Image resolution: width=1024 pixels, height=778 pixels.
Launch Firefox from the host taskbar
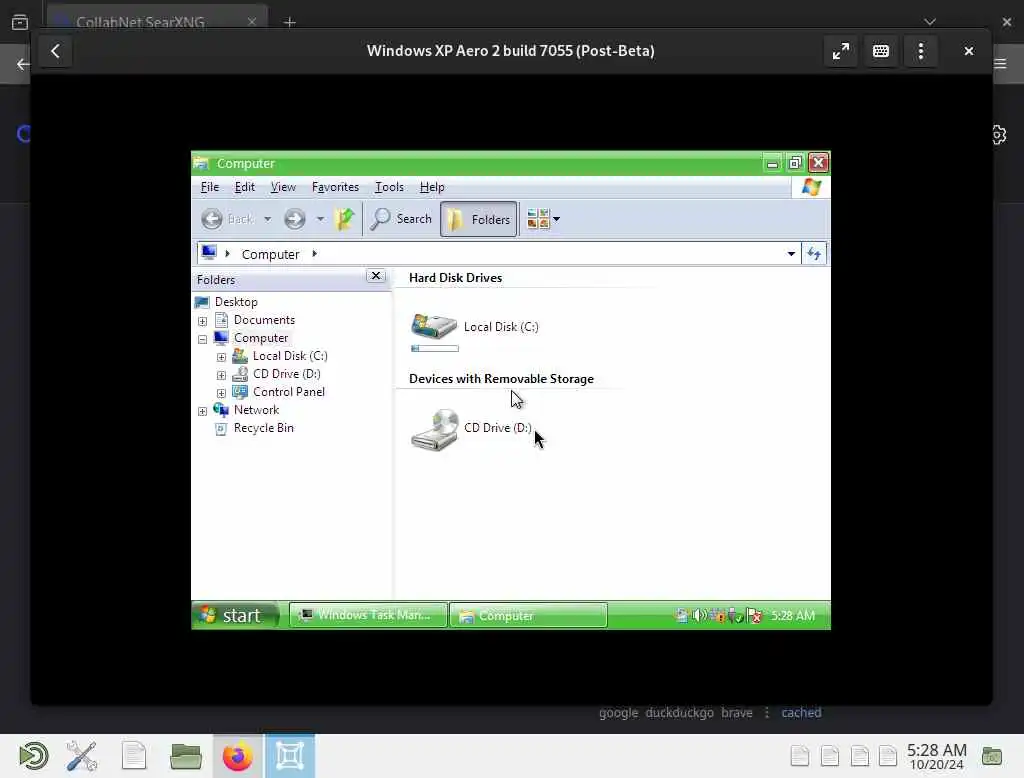[237, 756]
